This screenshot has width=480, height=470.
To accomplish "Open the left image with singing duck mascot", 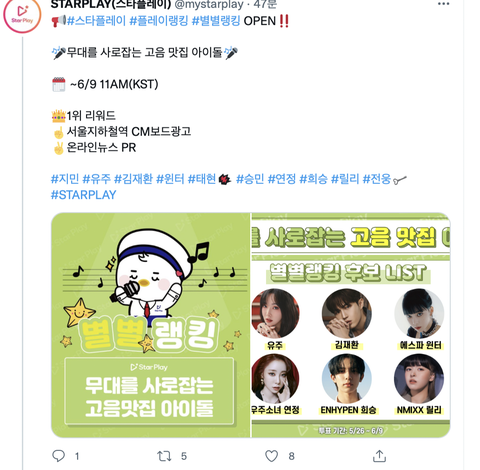I will tap(151, 325).
